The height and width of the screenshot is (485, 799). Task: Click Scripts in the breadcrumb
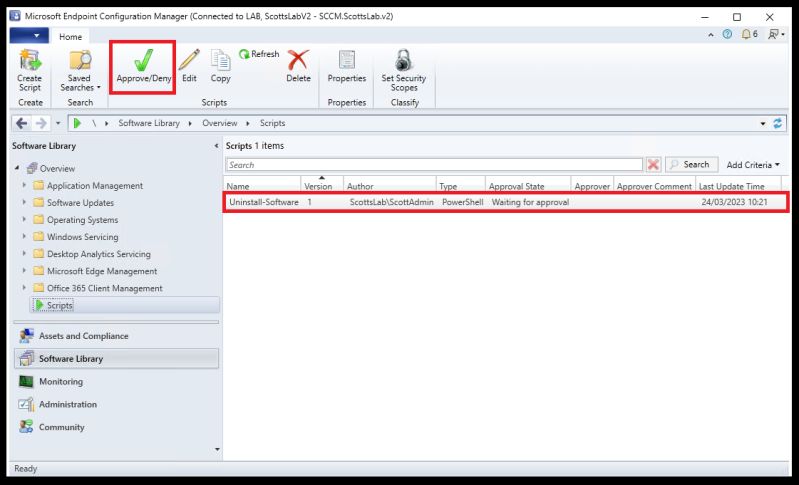[273, 123]
